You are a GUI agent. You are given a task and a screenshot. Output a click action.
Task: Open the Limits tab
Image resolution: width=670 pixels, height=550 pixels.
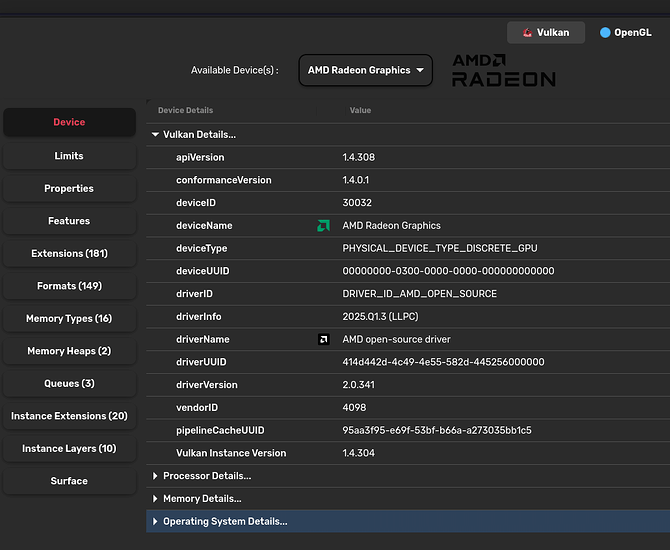pyautogui.click(x=69, y=156)
